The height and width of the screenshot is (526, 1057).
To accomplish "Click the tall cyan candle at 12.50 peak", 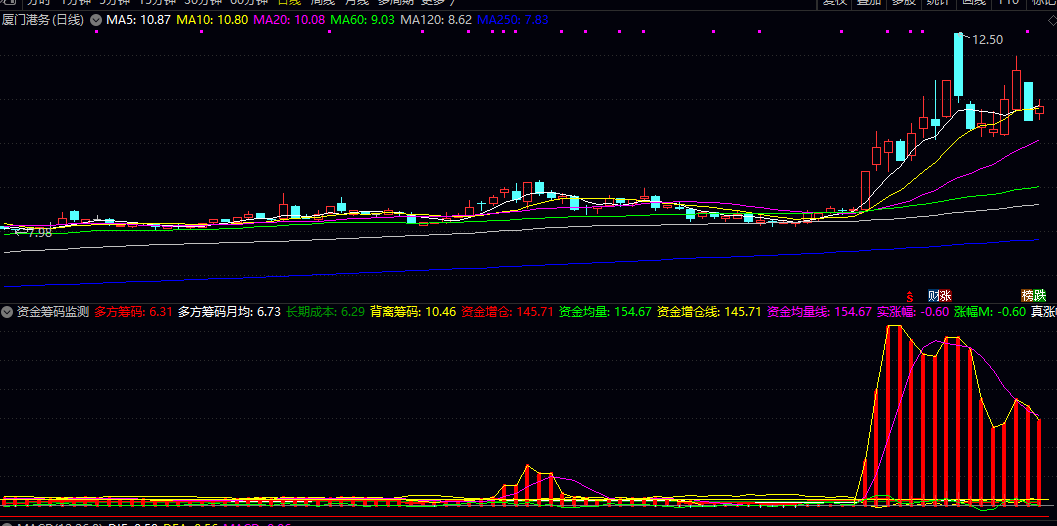I will (x=958, y=64).
